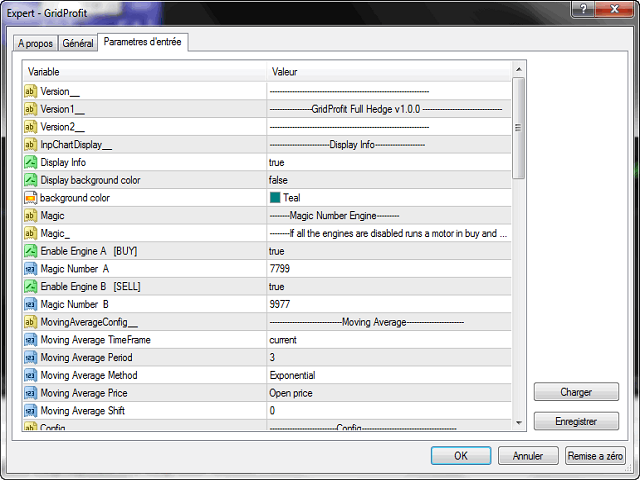The width and height of the screenshot is (640, 480).
Task: Click the integer icon beside Moving Average TimeFrame
Action: pyautogui.click(x=31, y=340)
